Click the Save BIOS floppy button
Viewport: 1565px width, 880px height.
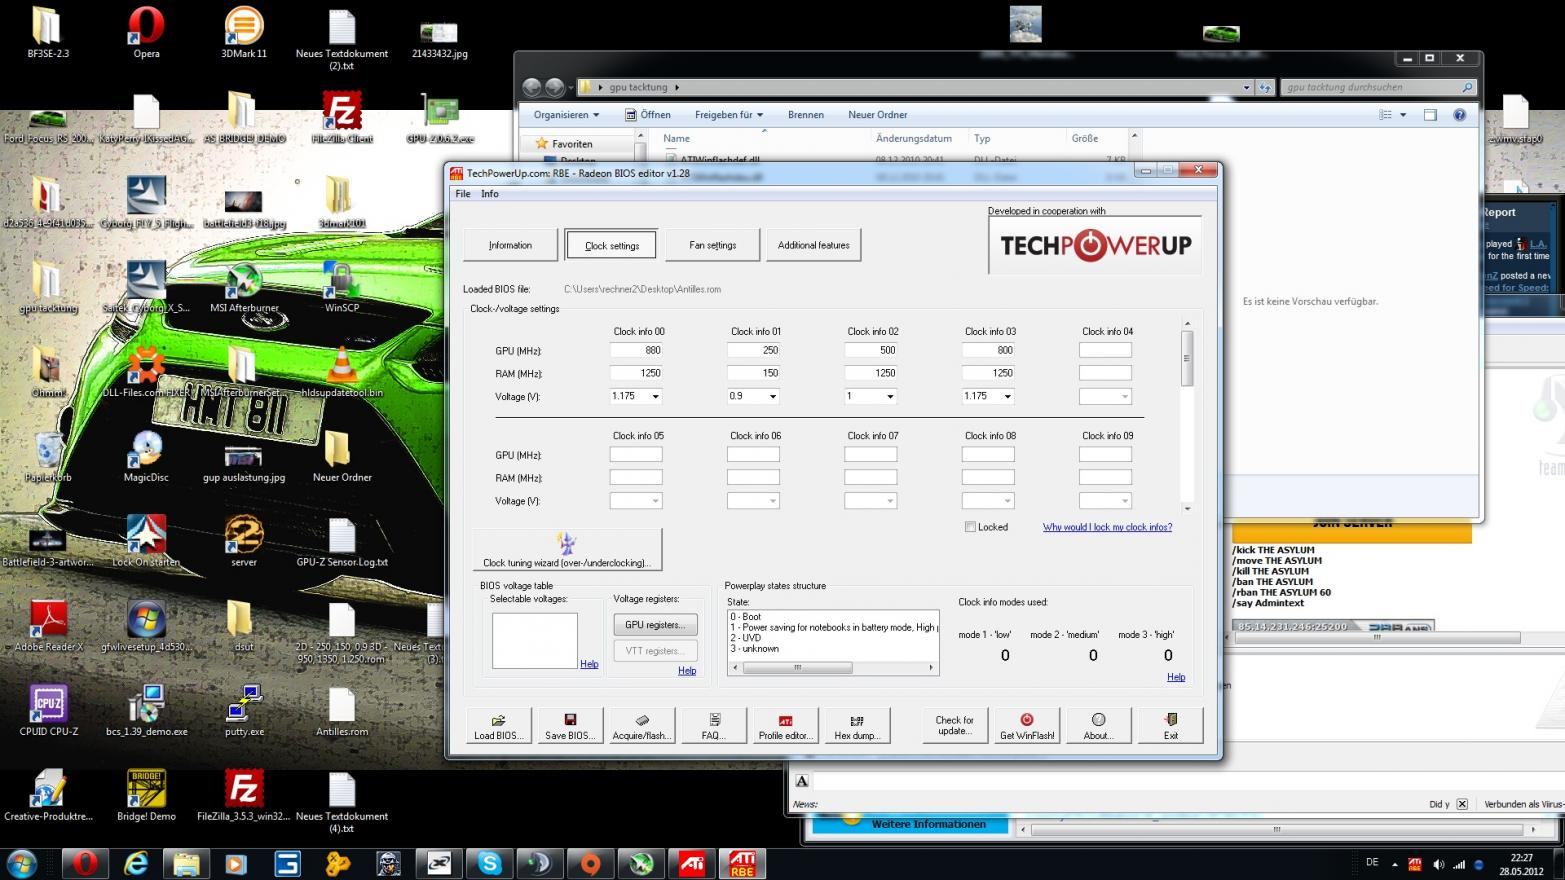pos(569,725)
